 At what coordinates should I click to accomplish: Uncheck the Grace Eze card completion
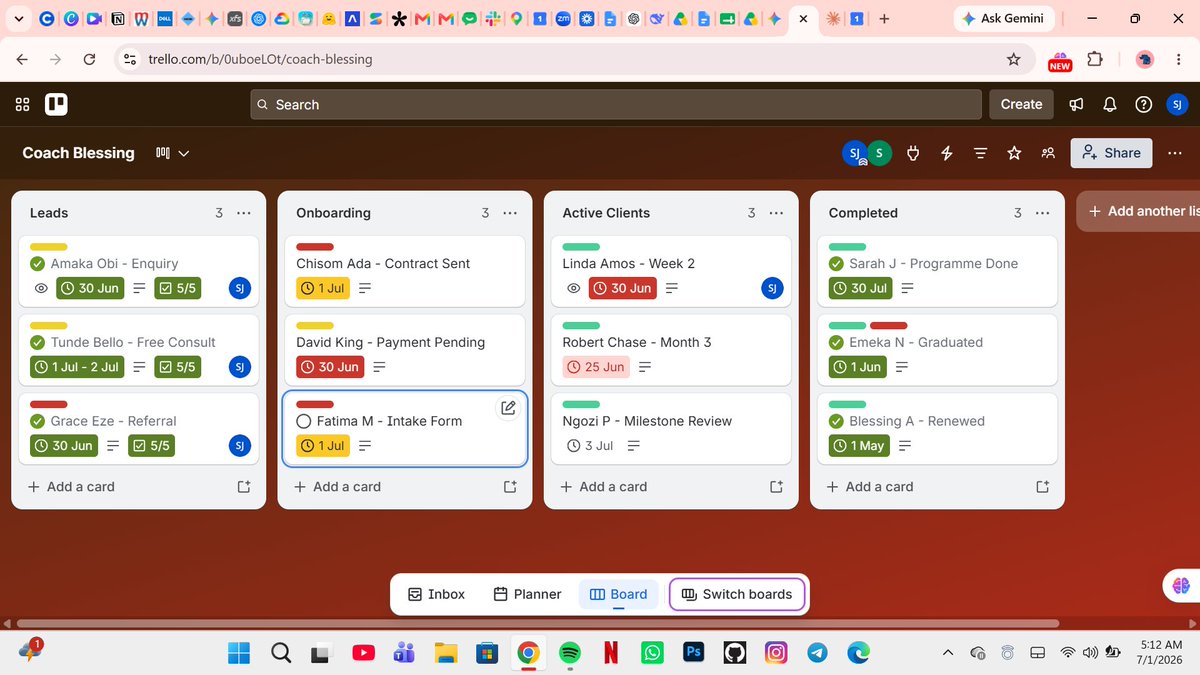(x=38, y=421)
